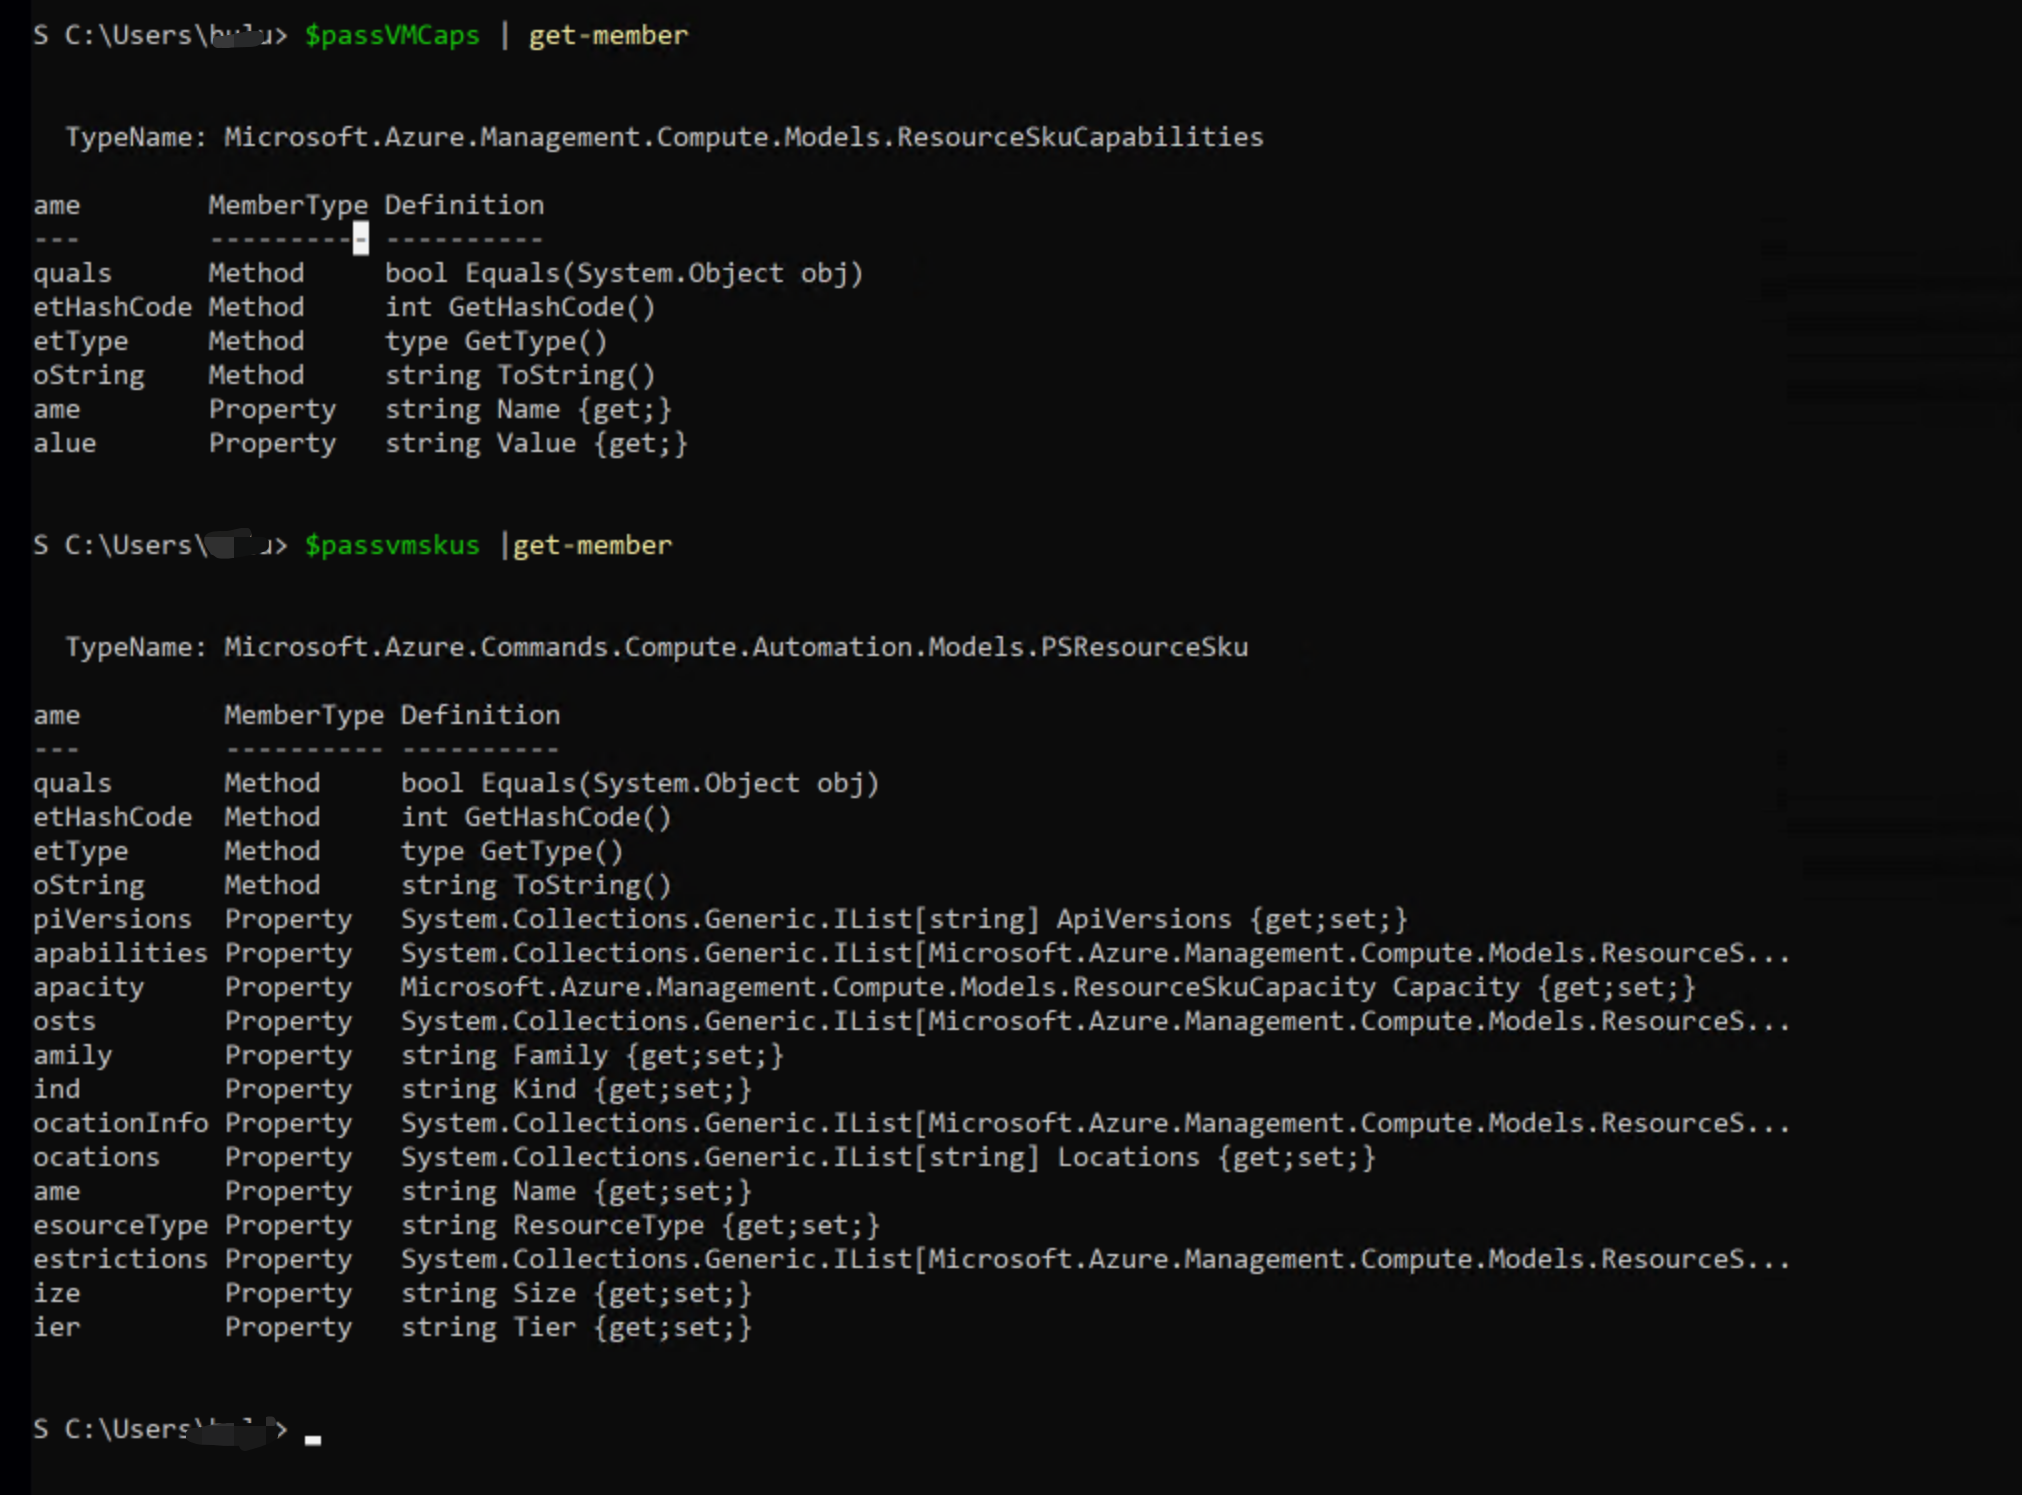Image resolution: width=2022 pixels, height=1495 pixels.
Task: Click the ResourceSkuCapacity Capacity property definition
Action: pos(1048,987)
